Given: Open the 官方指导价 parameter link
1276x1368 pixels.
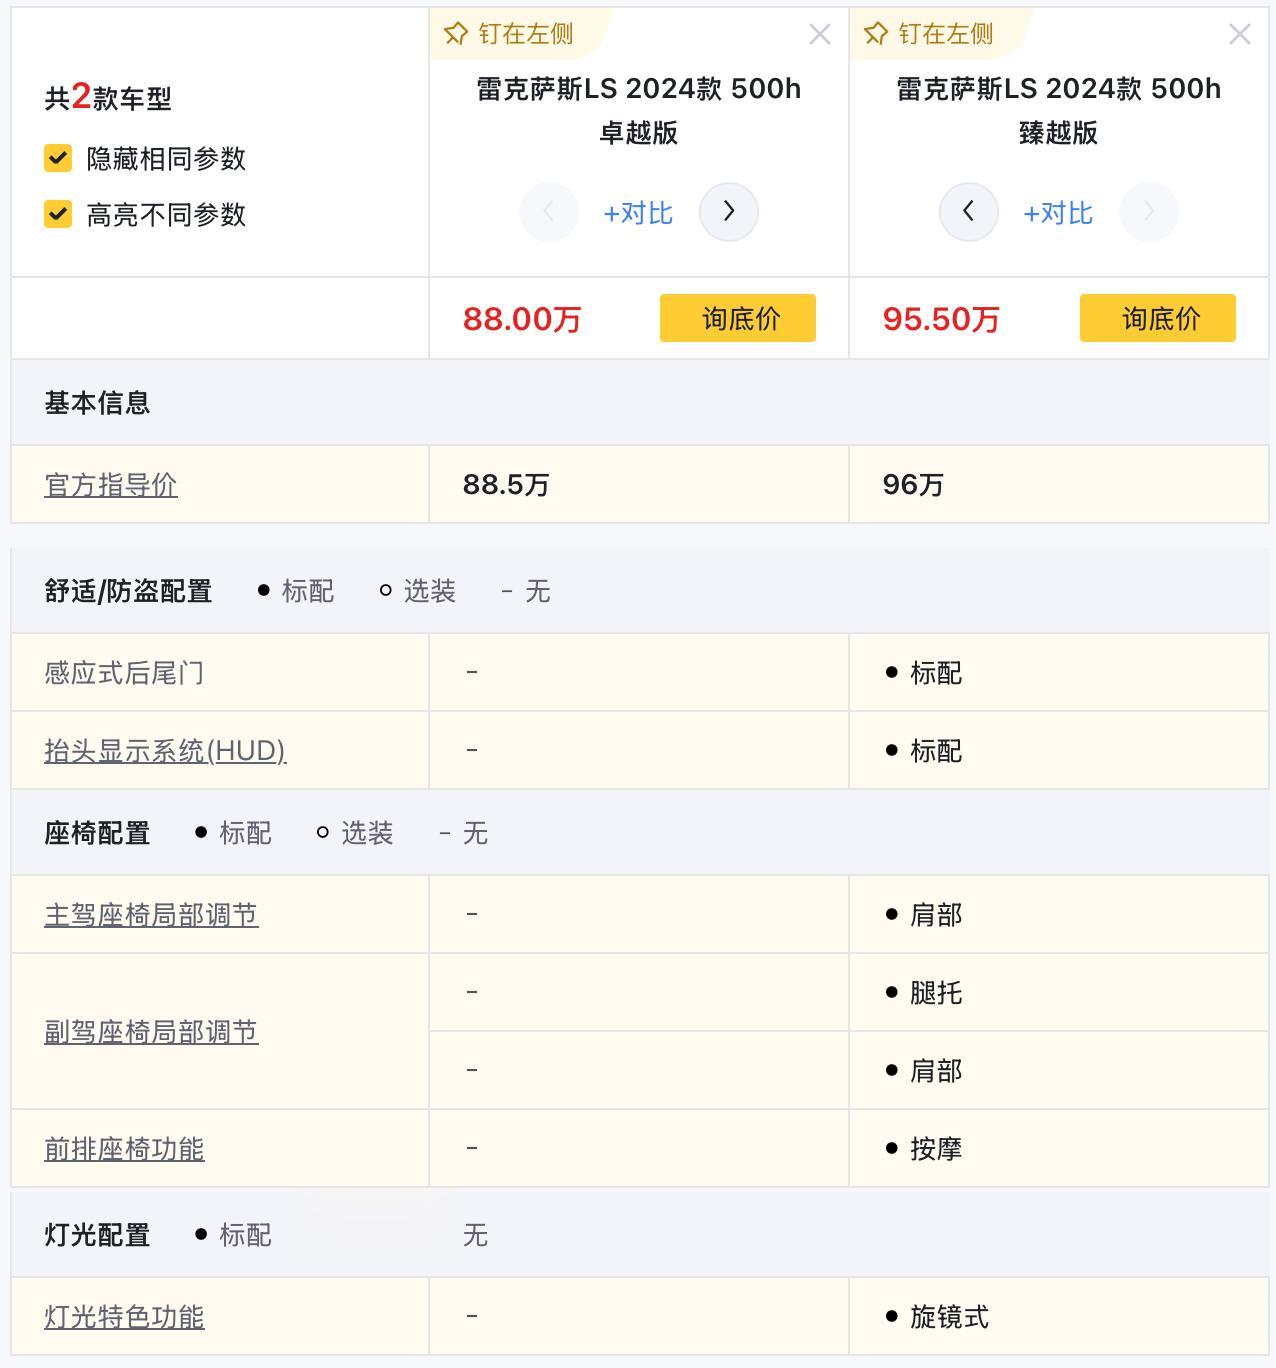Looking at the screenshot, I should click(111, 485).
